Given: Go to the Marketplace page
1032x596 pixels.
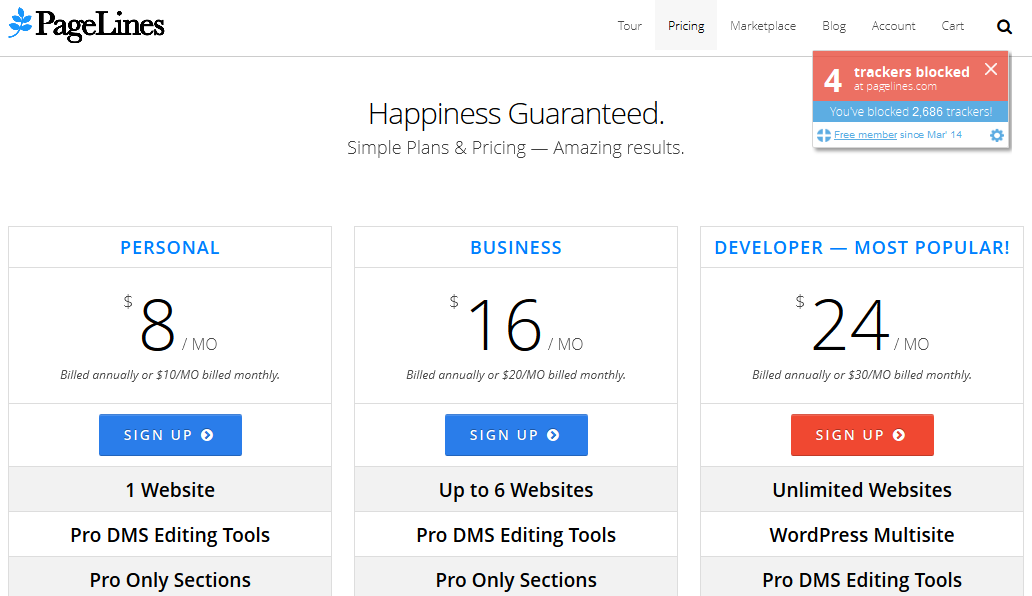Looking at the screenshot, I should (x=763, y=26).
